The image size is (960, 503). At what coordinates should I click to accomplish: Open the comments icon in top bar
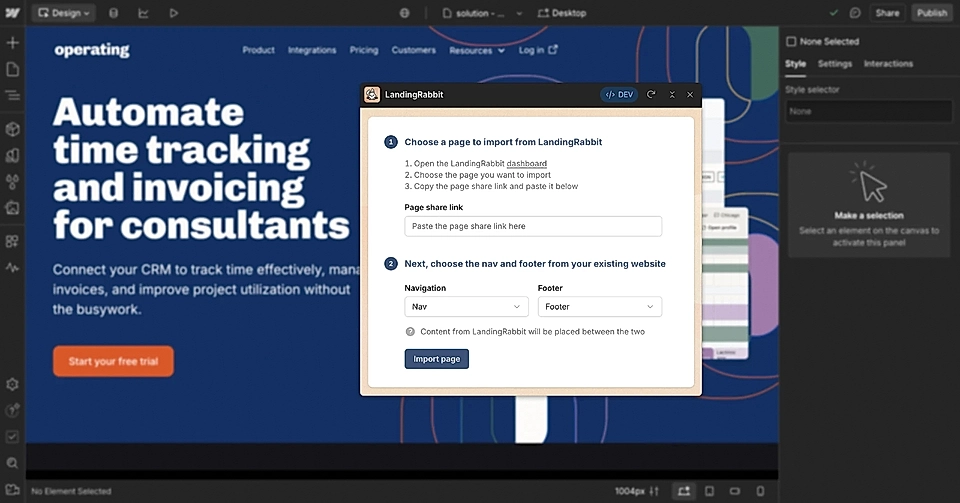point(855,13)
